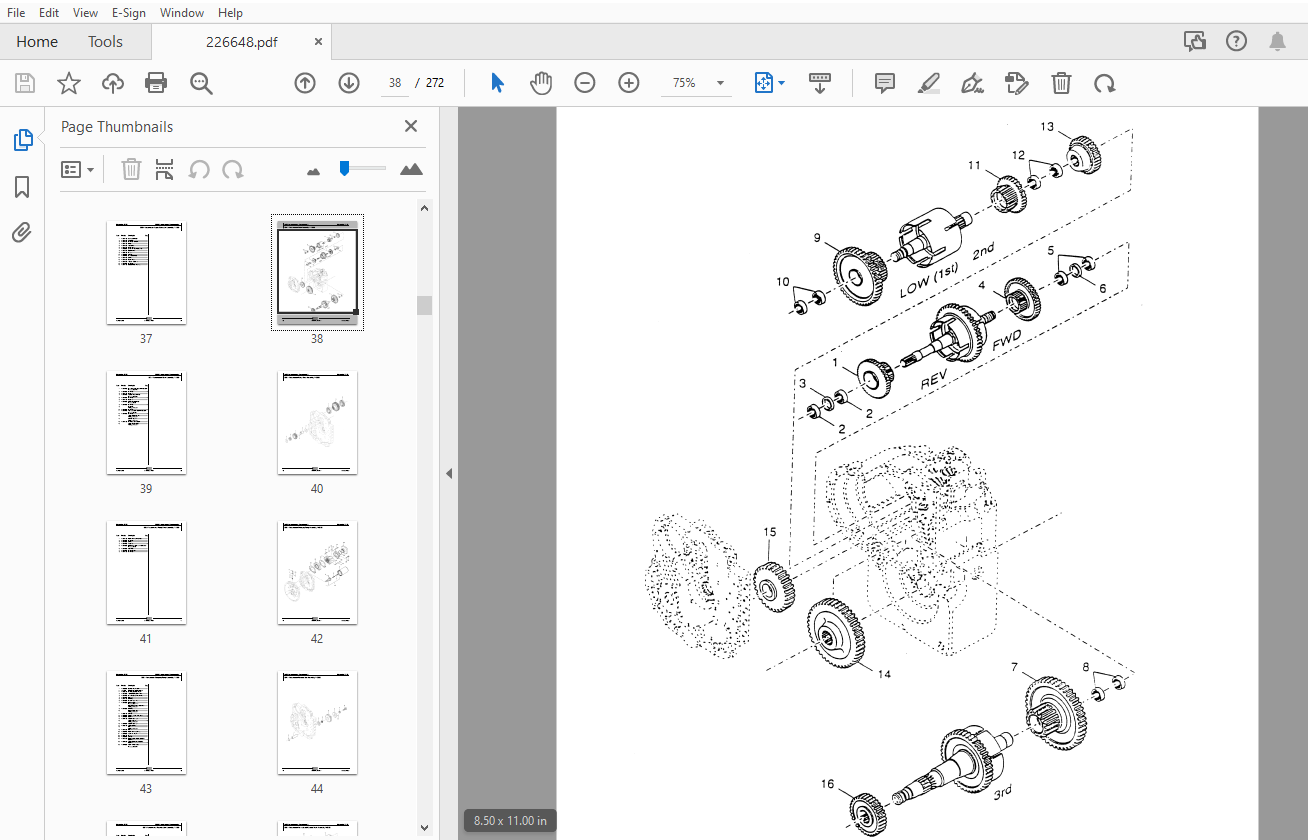The height and width of the screenshot is (840, 1308).
Task: Click the insert page break icon in thumbnails panel
Action: click(165, 169)
